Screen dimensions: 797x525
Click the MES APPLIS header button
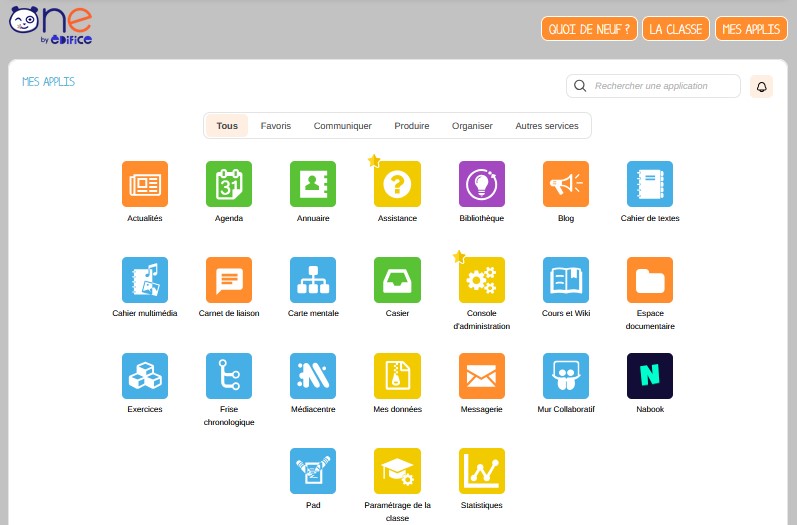click(751, 29)
